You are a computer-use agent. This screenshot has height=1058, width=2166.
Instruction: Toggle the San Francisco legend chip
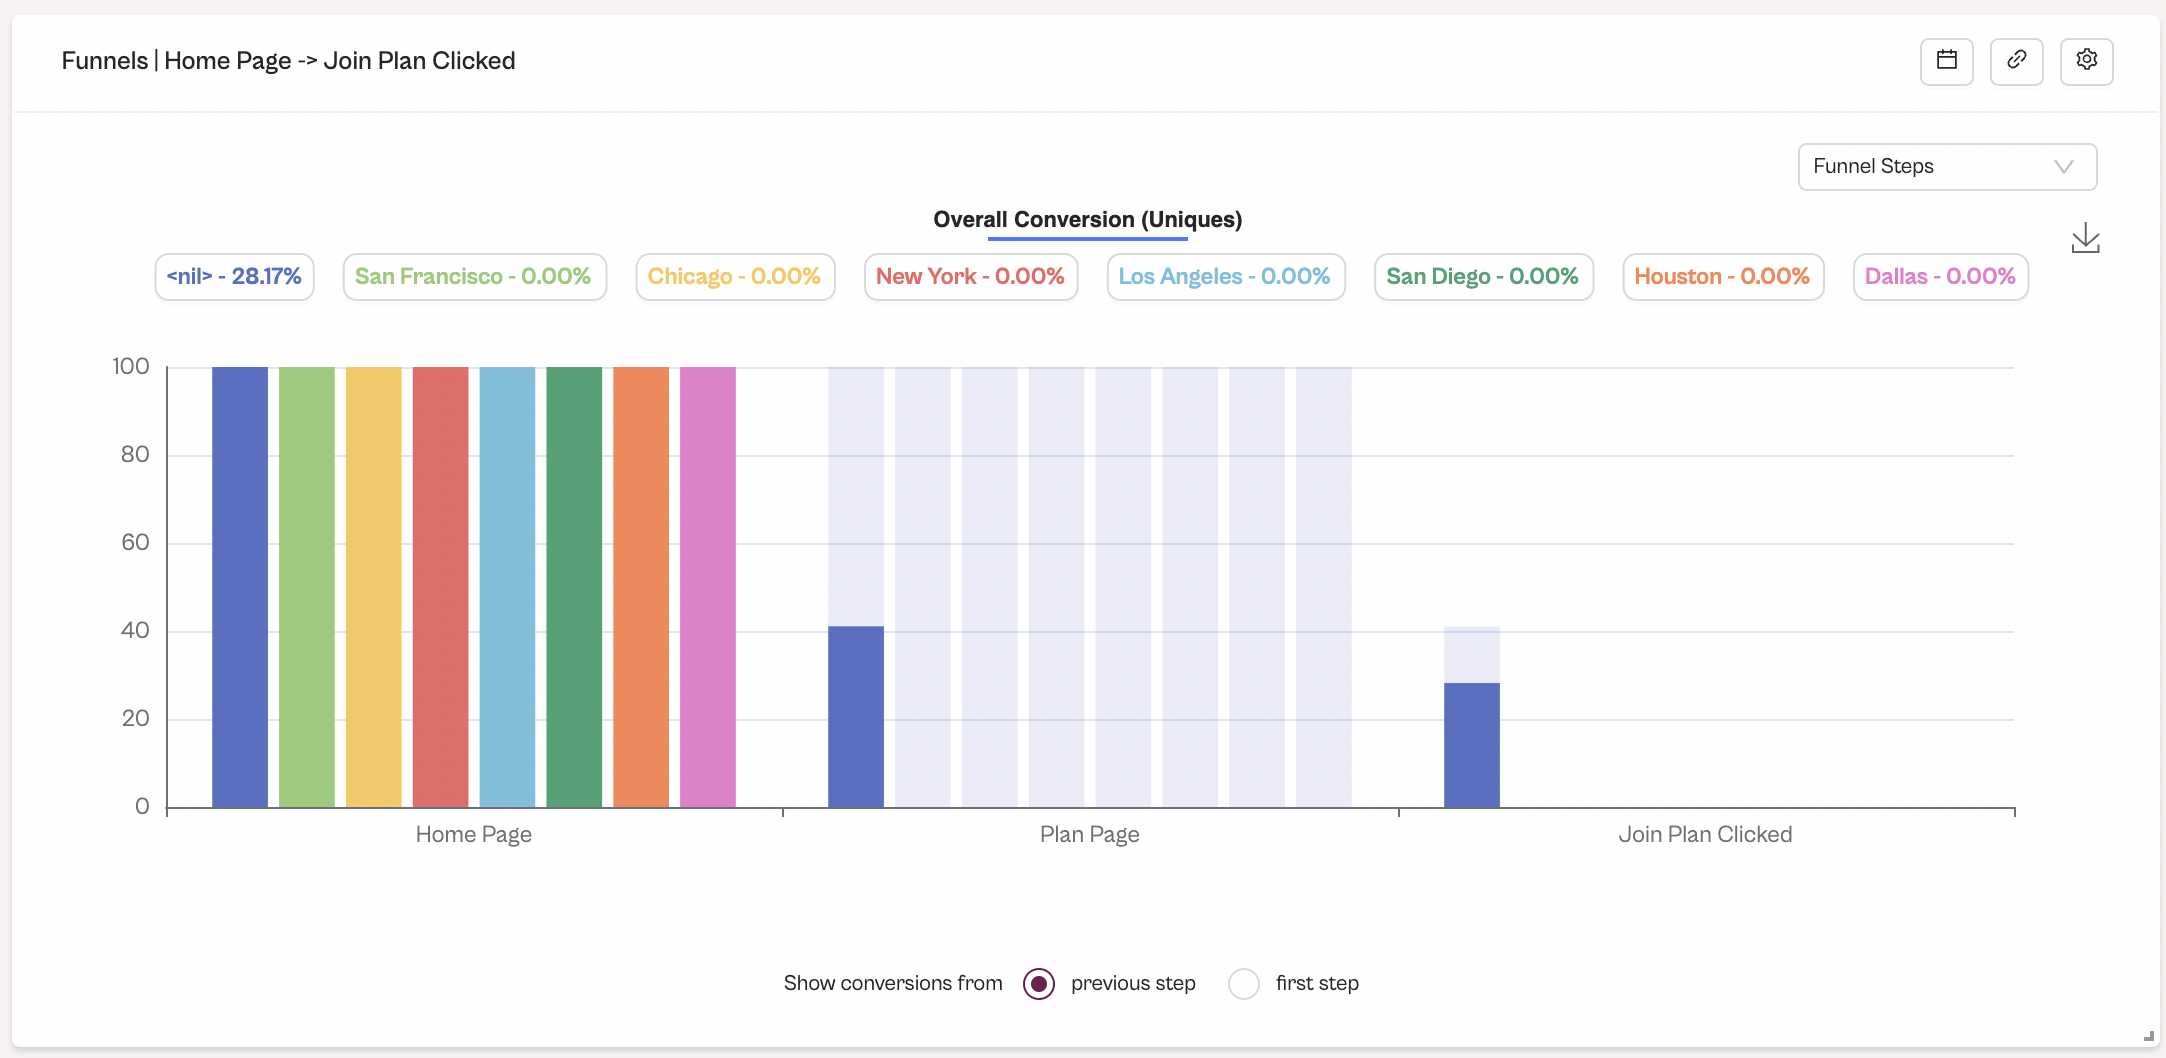tap(474, 277)
